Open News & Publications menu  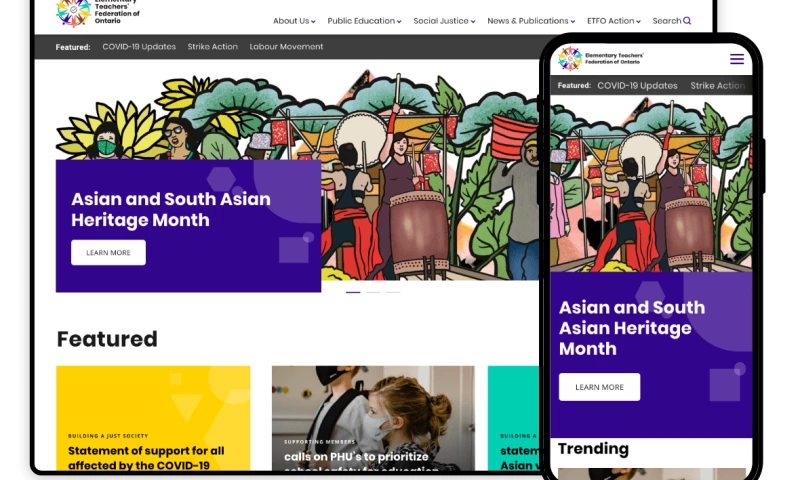(x=531, y=21)
